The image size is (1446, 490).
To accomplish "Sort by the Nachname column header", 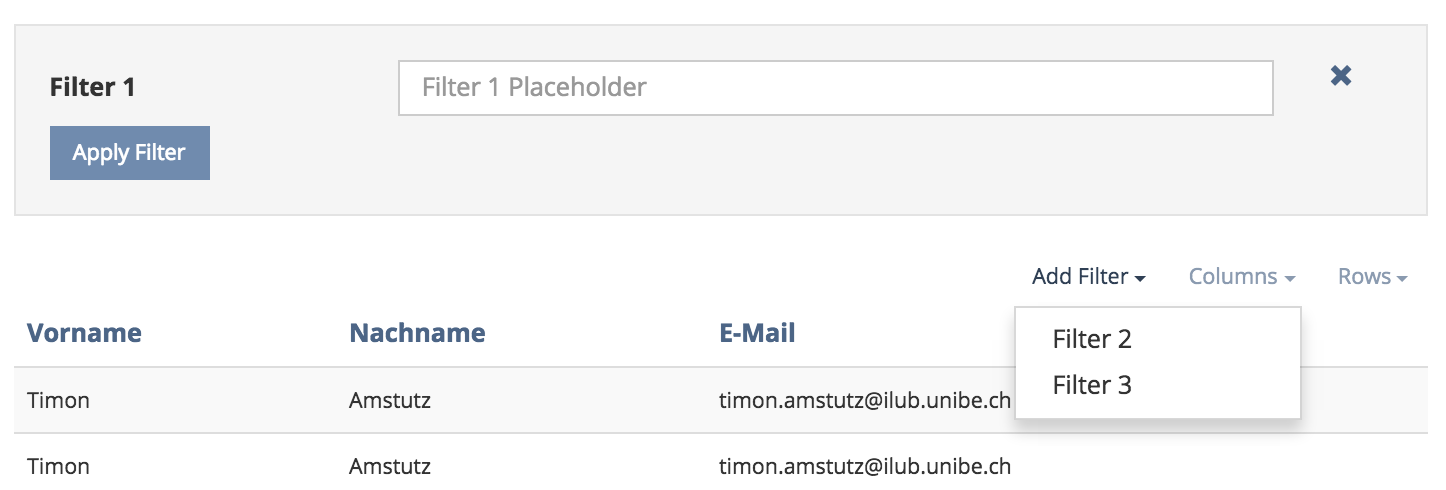I will pos(417,333).
